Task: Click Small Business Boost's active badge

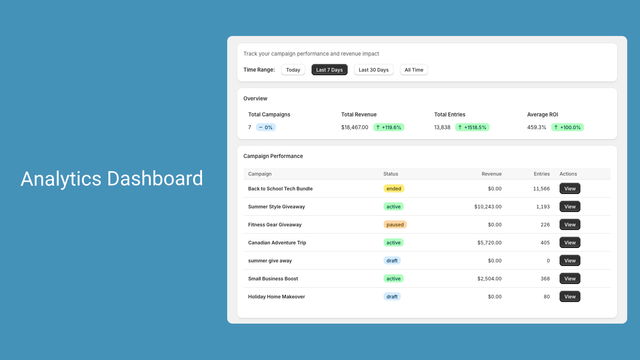Action: click(393, 278)
